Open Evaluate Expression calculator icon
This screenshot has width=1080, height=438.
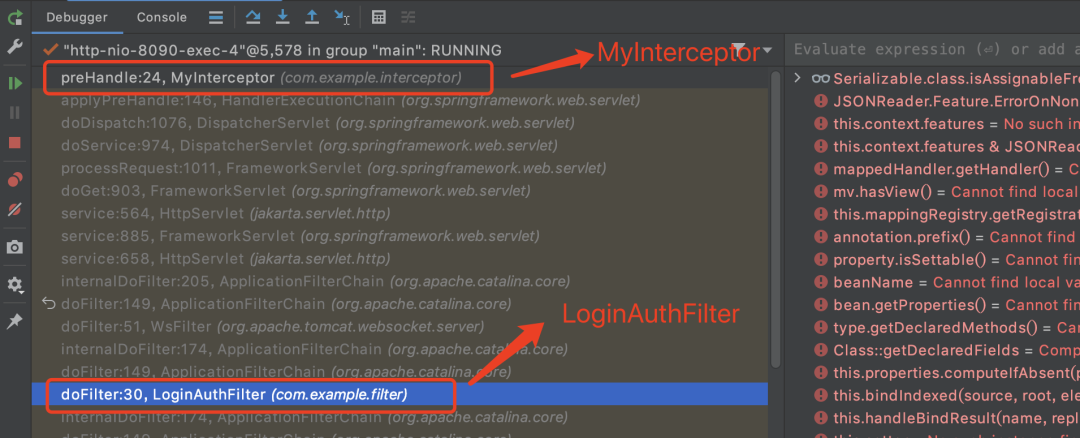pos(378,17)
